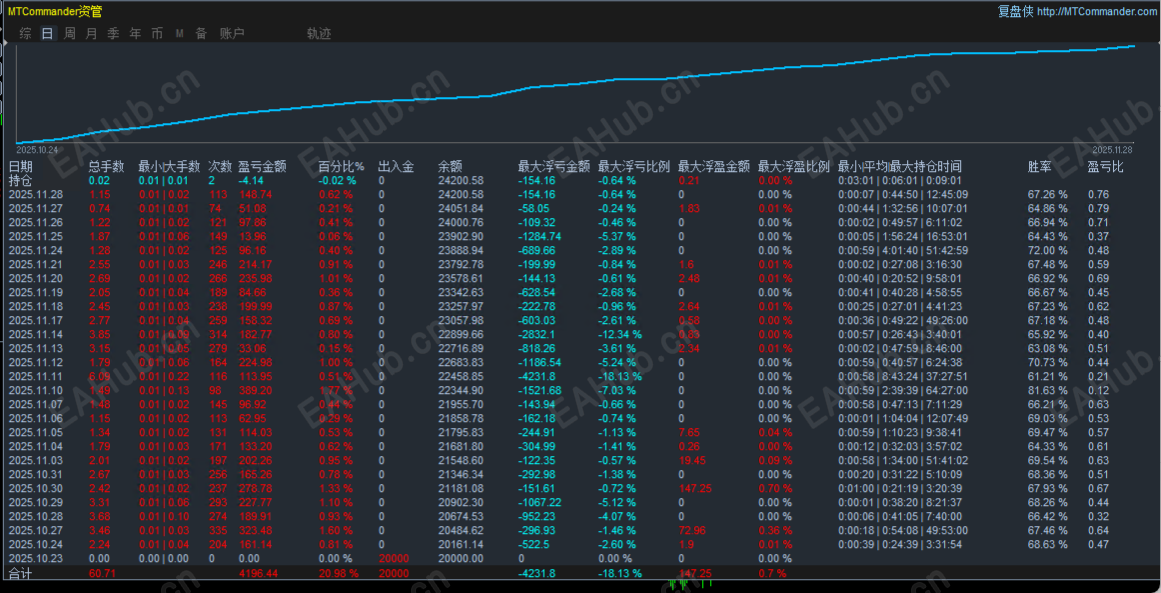This screenshot has width=1161, height=593.
Task: Click profit/loss ratio 0.12
Action: 1098,390
